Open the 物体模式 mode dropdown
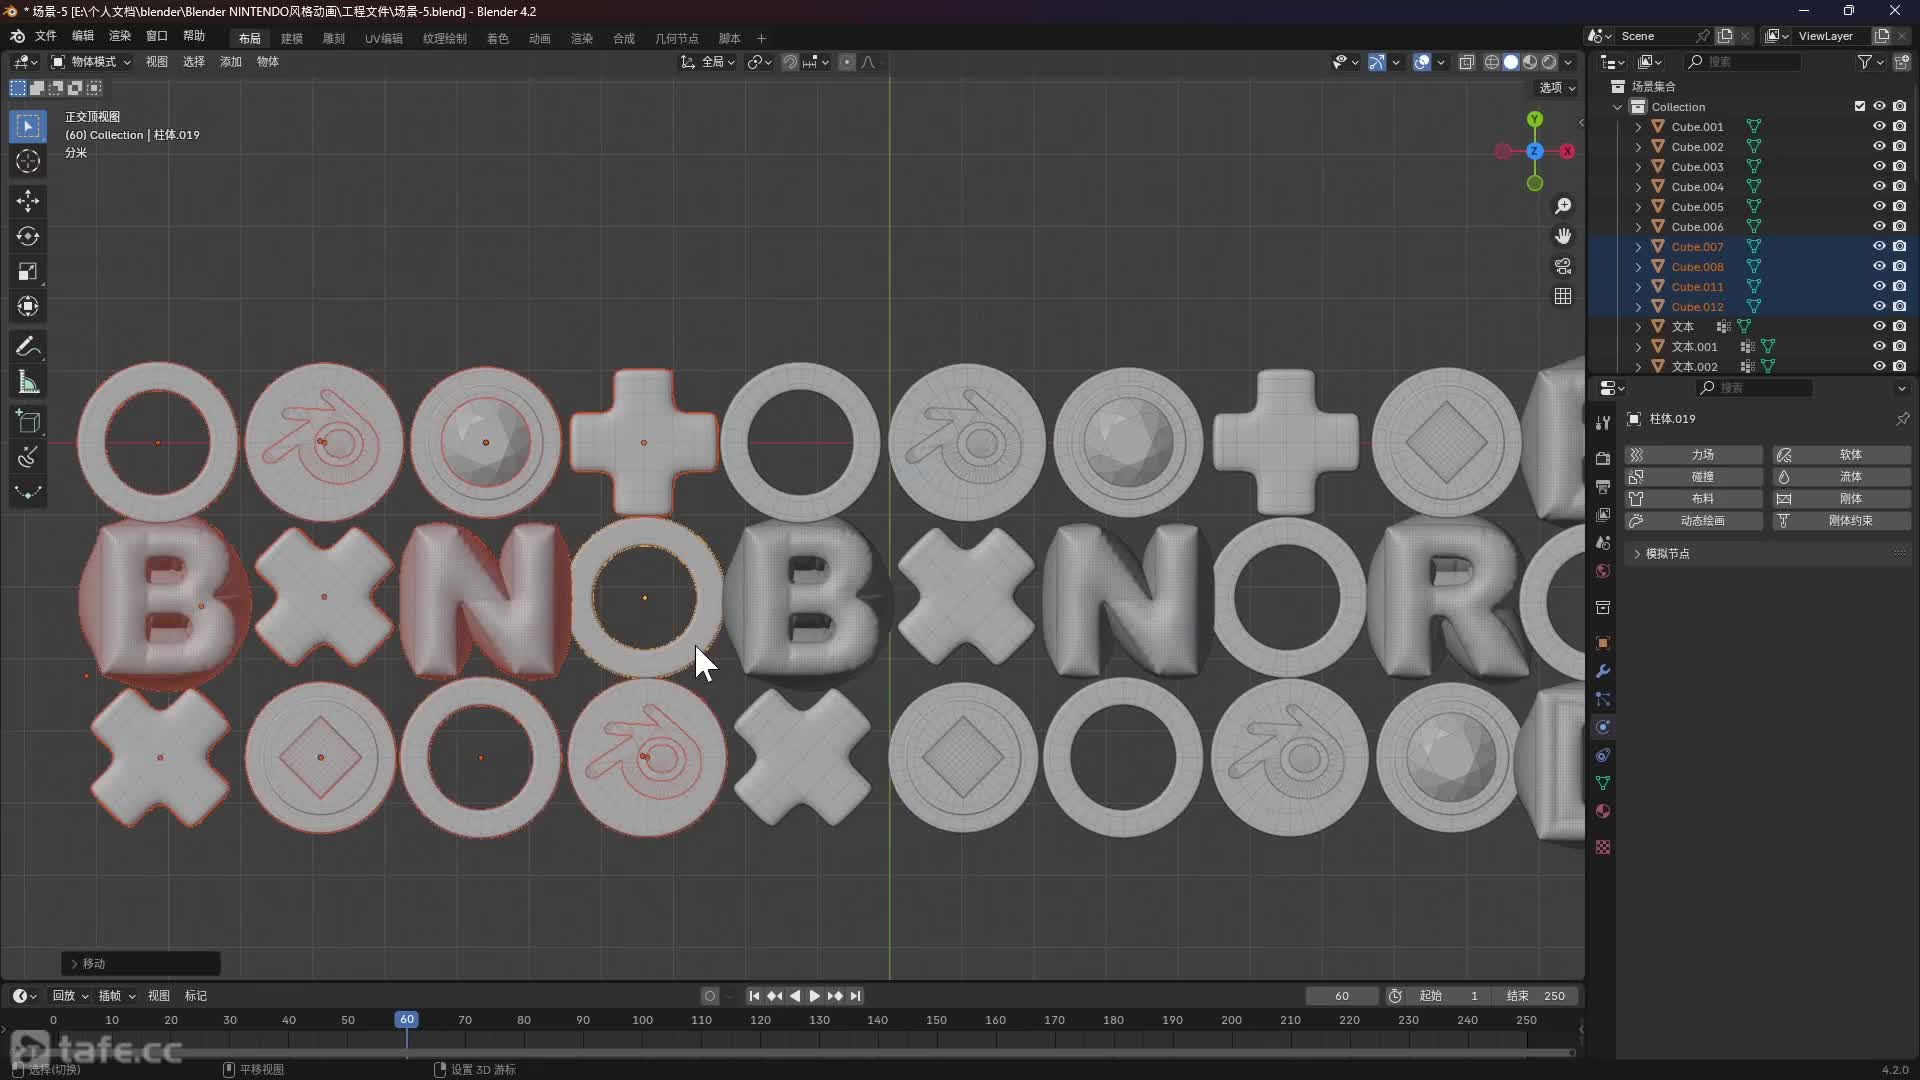The height and width of the screenshot is (1080, 1920). [91, 62]
